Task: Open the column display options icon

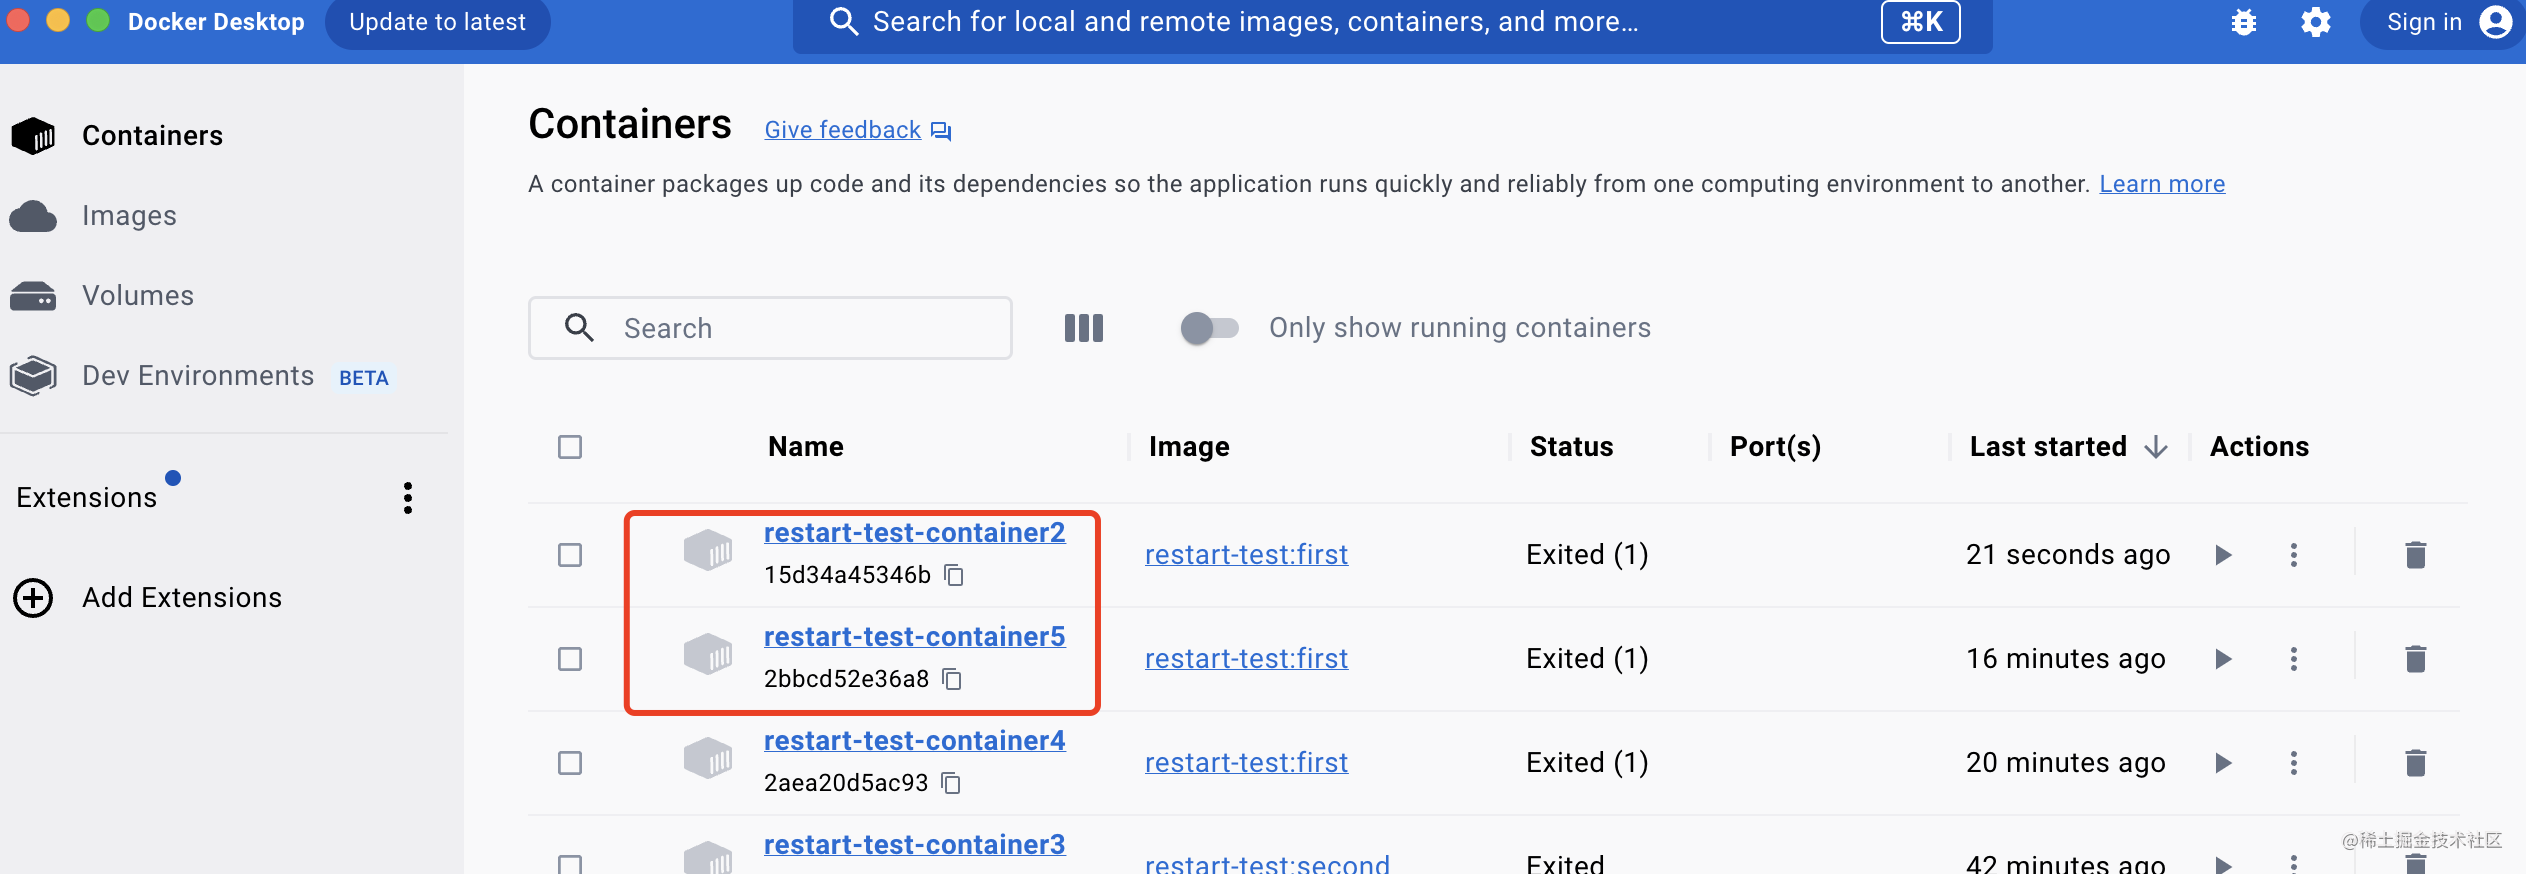Action: coord(1083,328)
